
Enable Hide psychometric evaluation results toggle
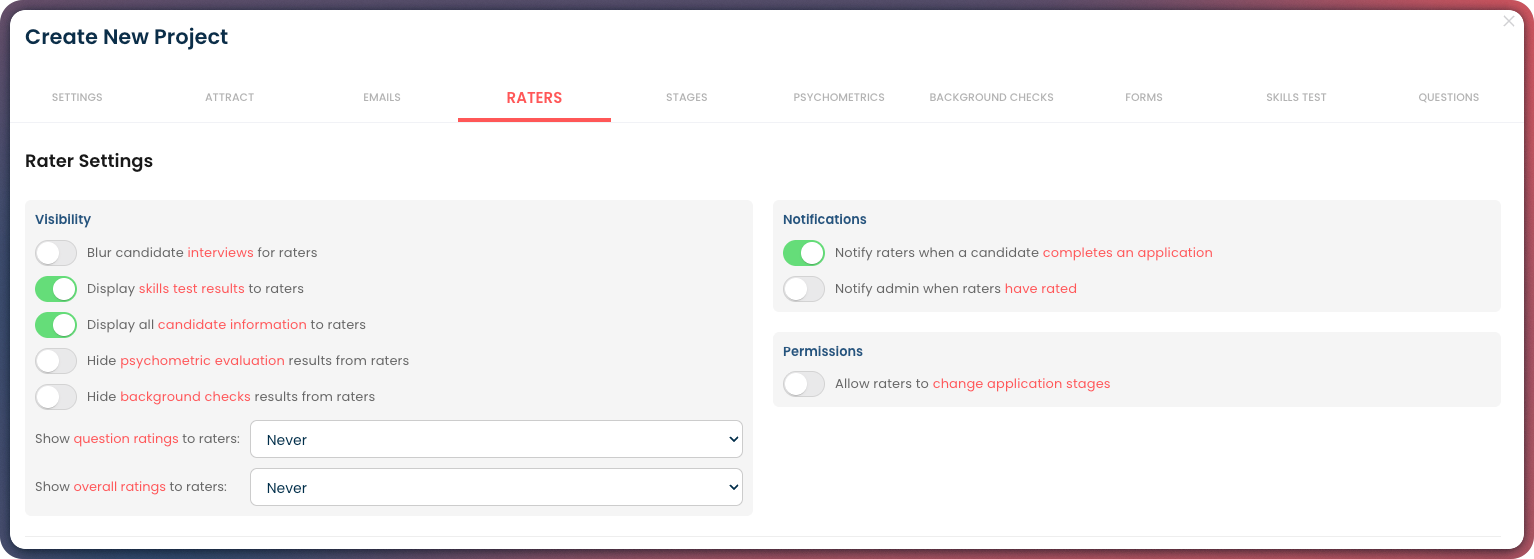56,361
